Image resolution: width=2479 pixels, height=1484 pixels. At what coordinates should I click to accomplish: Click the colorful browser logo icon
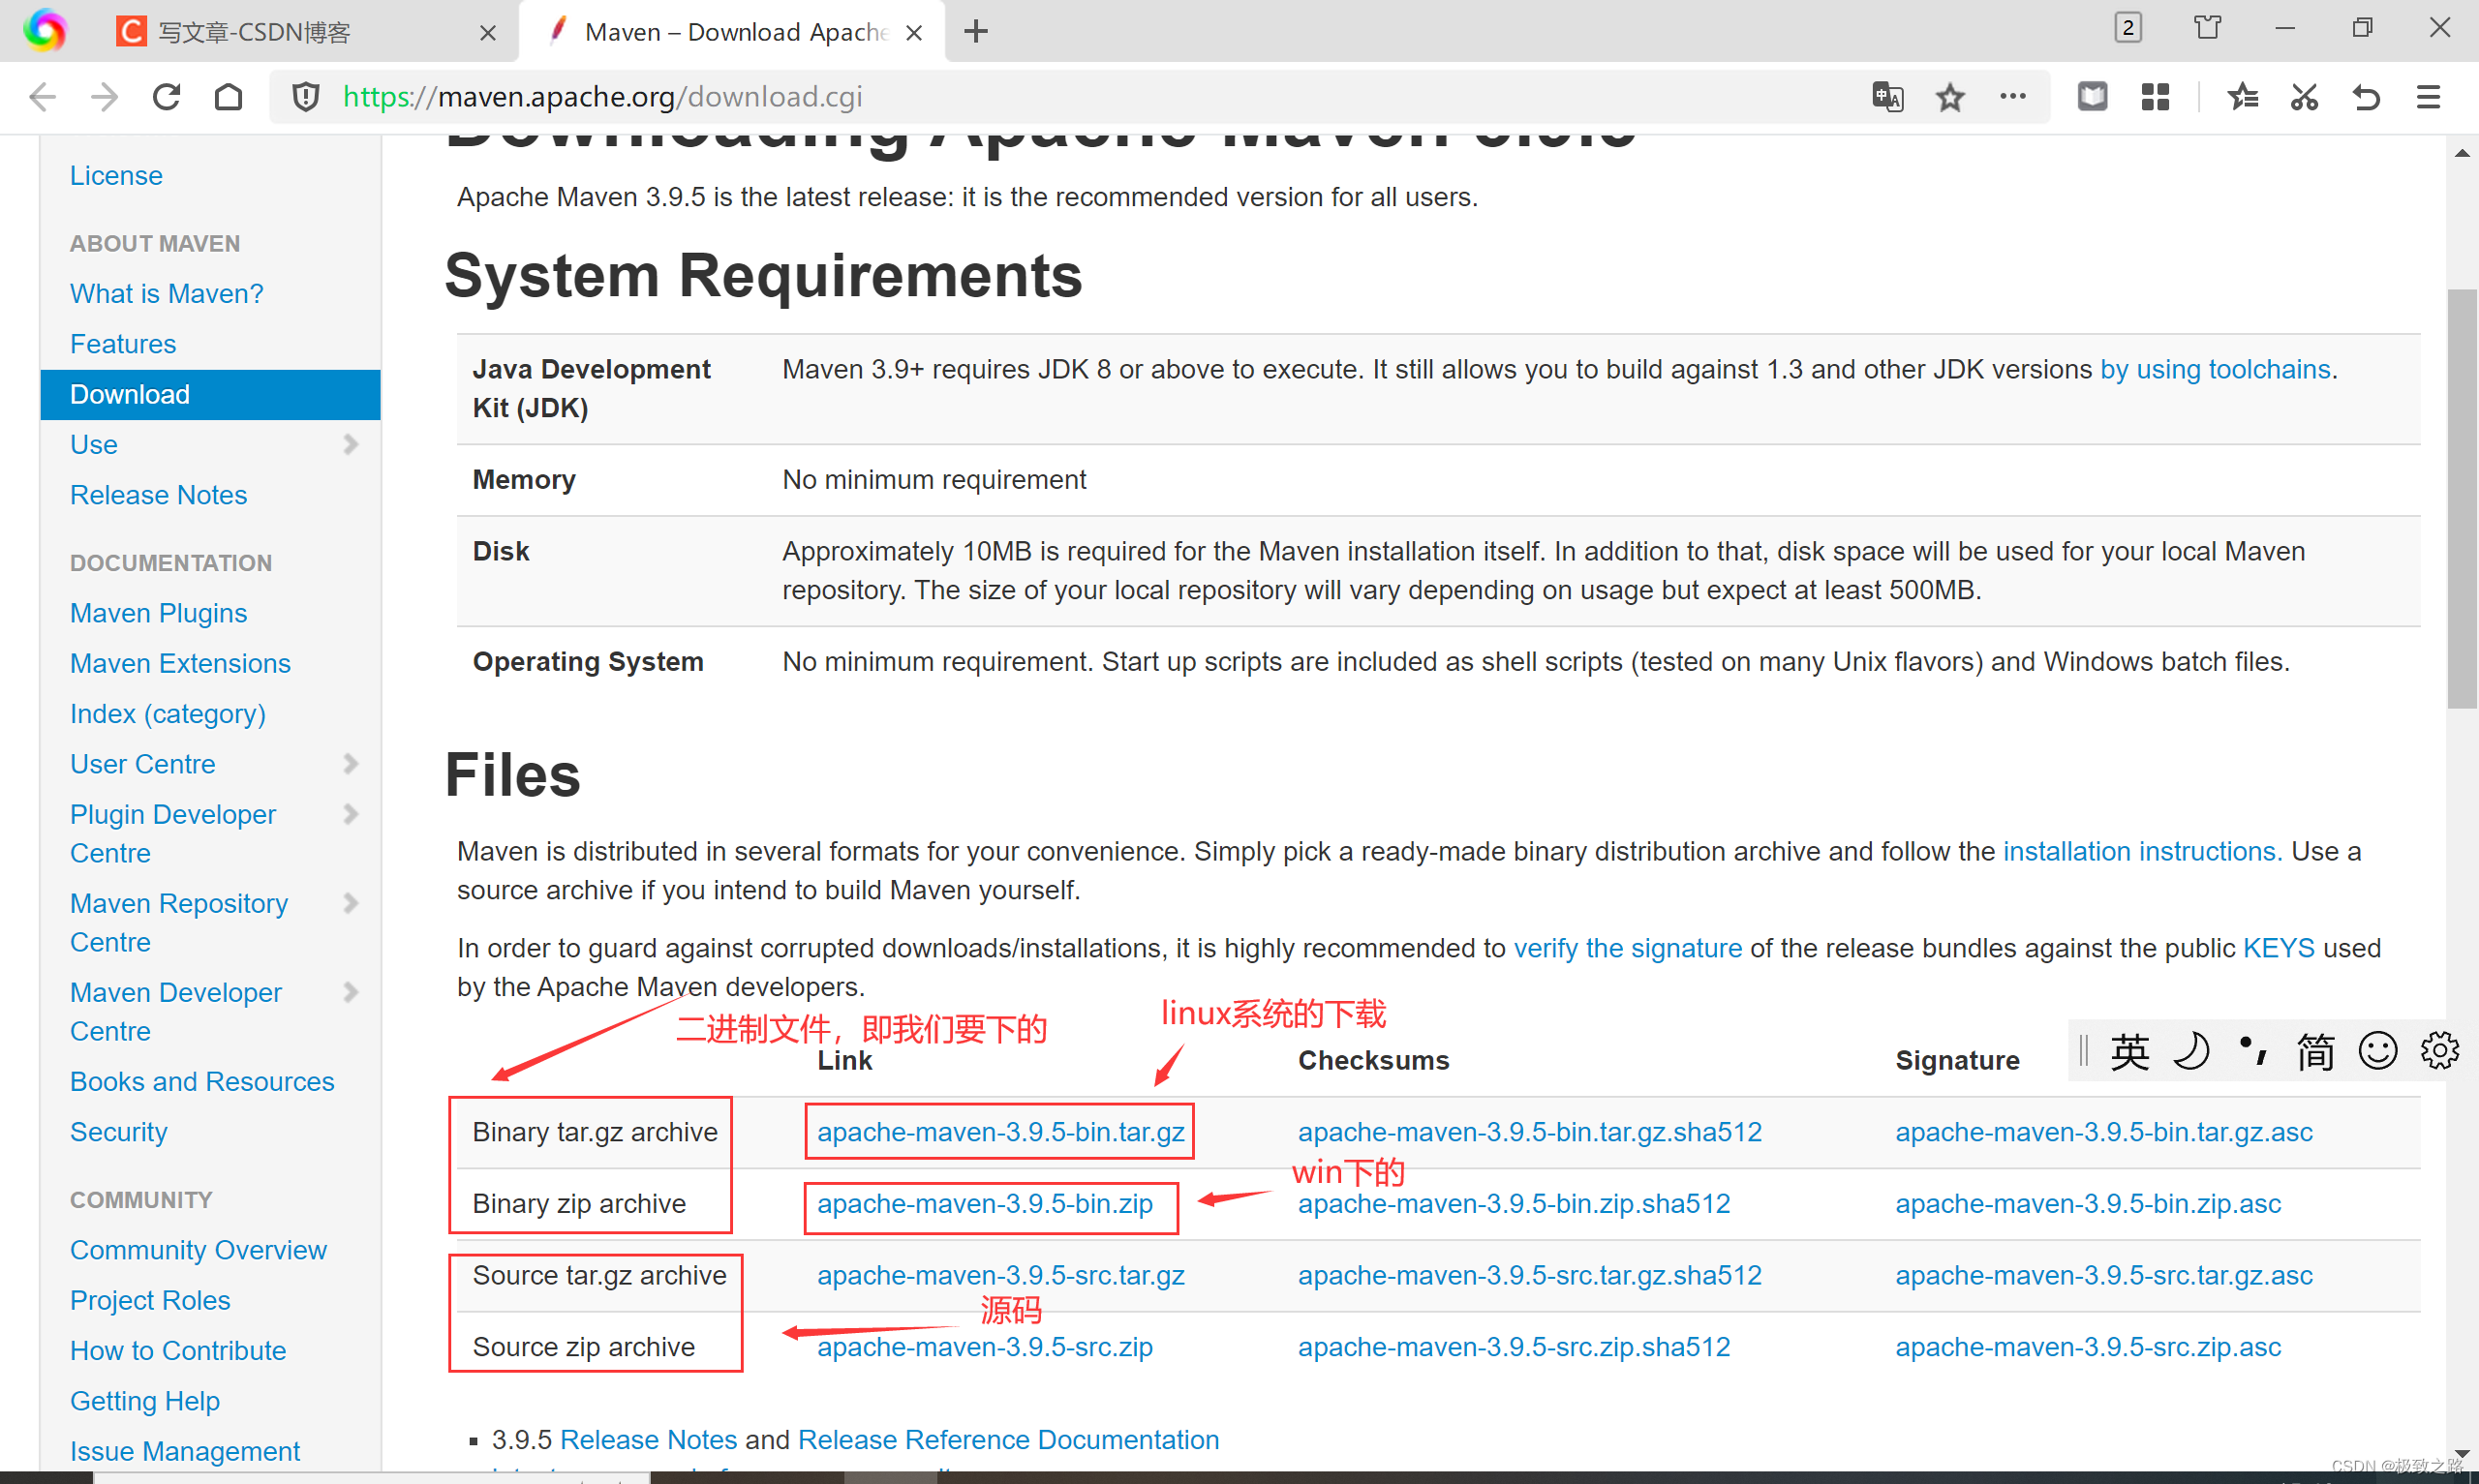coord(45,30)
